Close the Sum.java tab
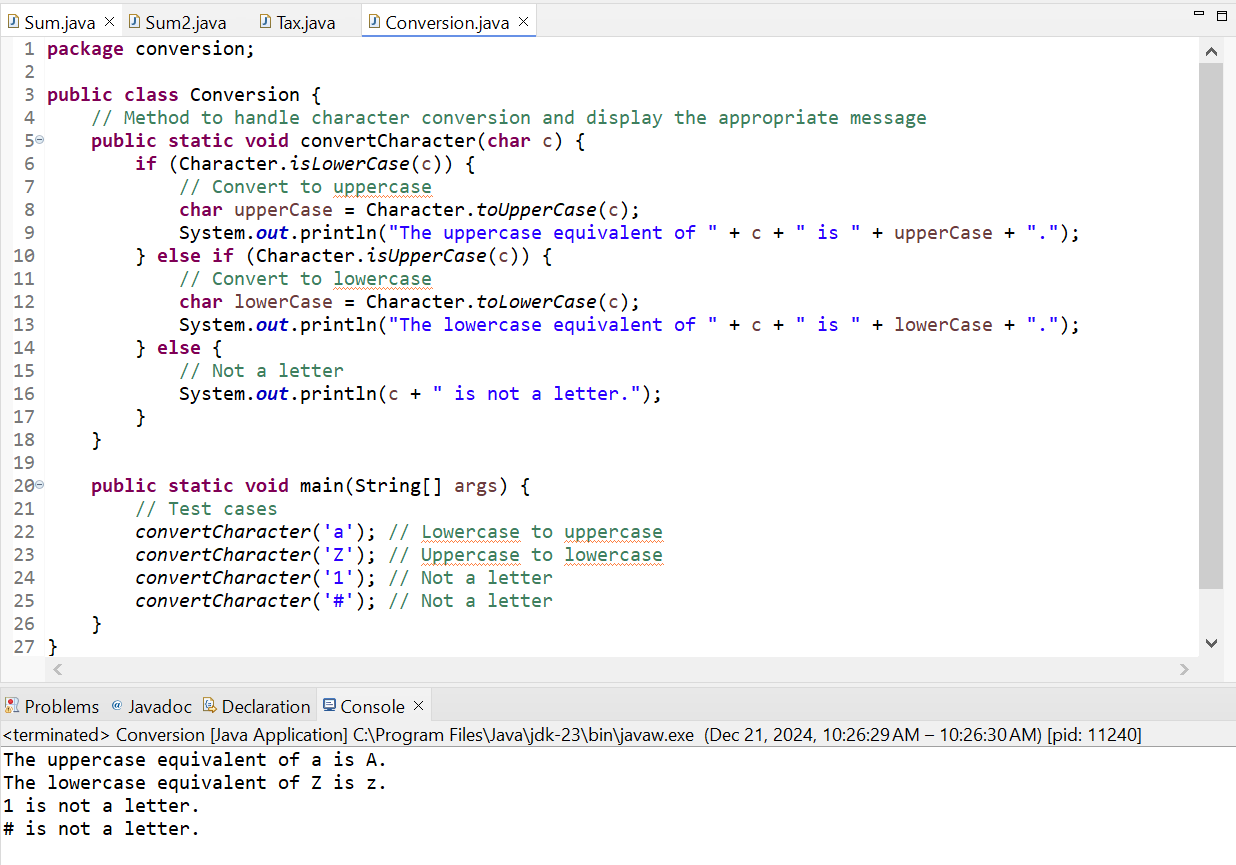Image resolution: width=1236 pixels, height=865 pixels. (x=109, y=22)
